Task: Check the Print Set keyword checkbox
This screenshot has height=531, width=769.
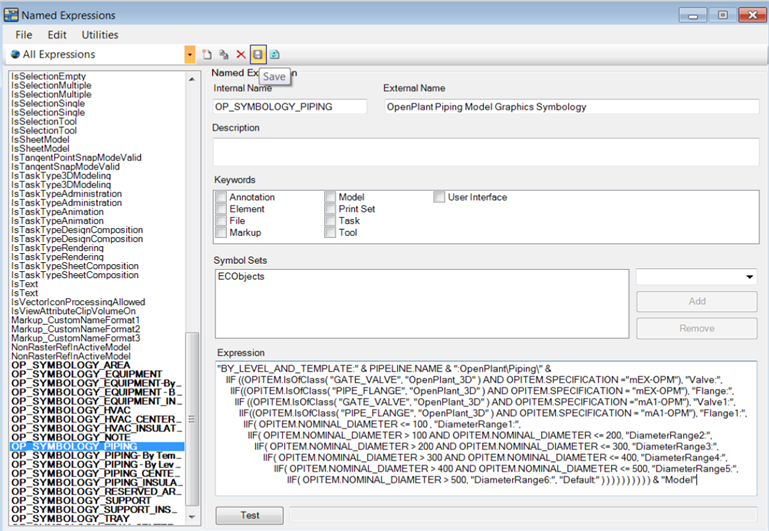Action: (330, 209)
